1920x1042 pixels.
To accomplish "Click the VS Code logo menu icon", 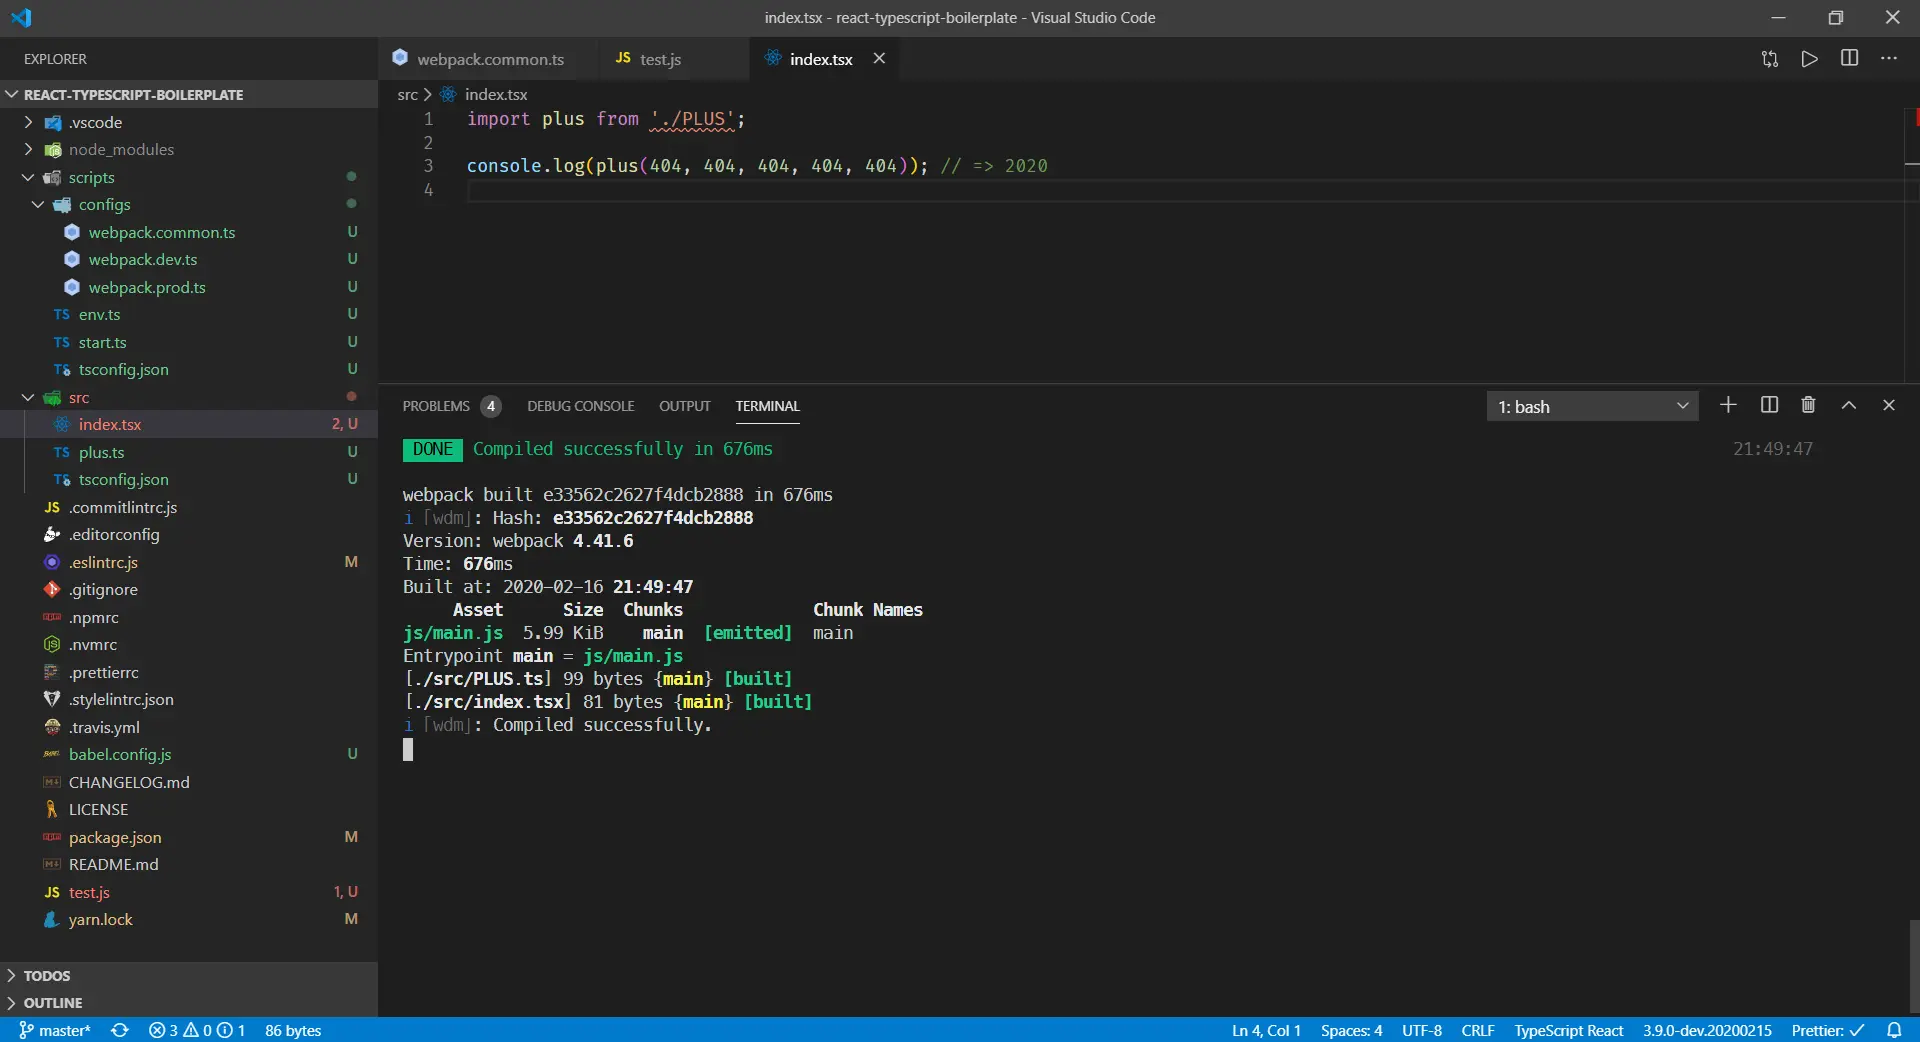I will tap(21, 17).
